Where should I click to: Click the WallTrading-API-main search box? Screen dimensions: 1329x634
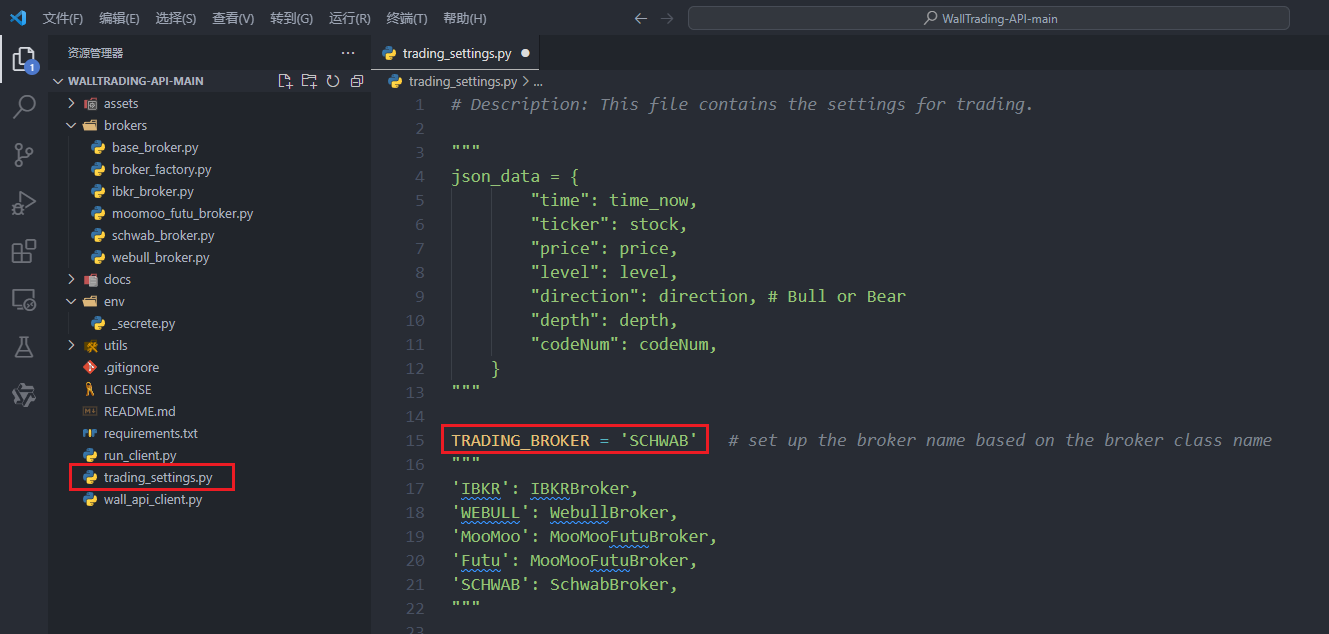[x=988, y=18]
